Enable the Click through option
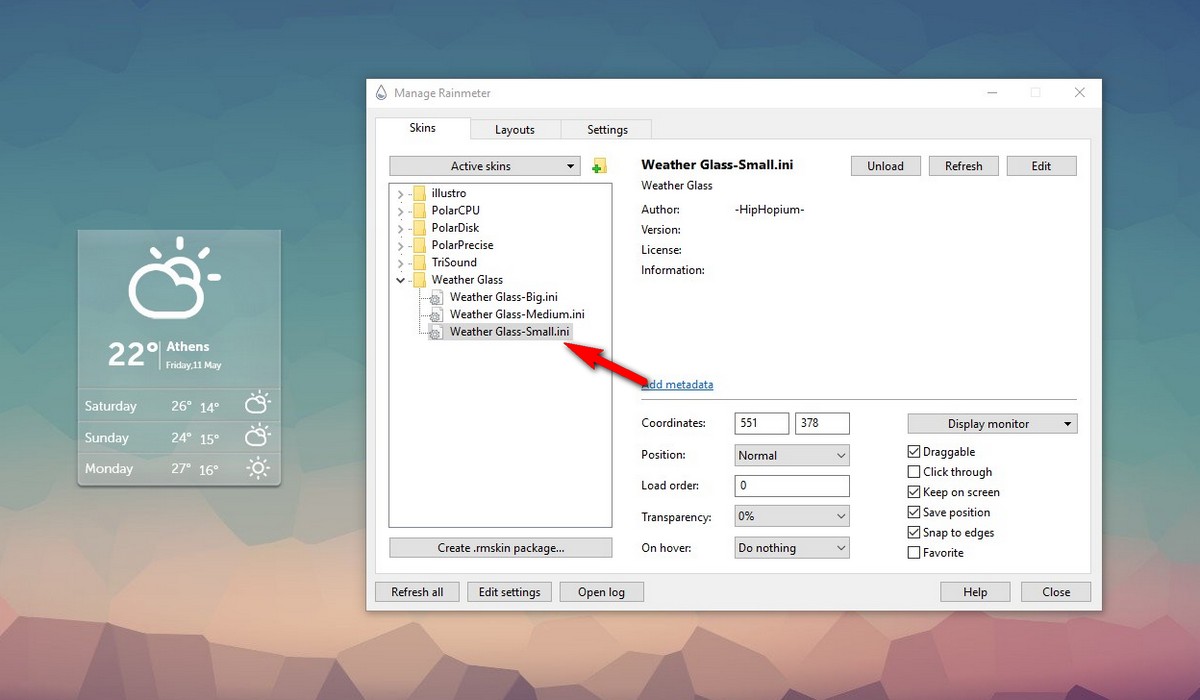This screenshot has height=700, width=1200. pos(913,471)
